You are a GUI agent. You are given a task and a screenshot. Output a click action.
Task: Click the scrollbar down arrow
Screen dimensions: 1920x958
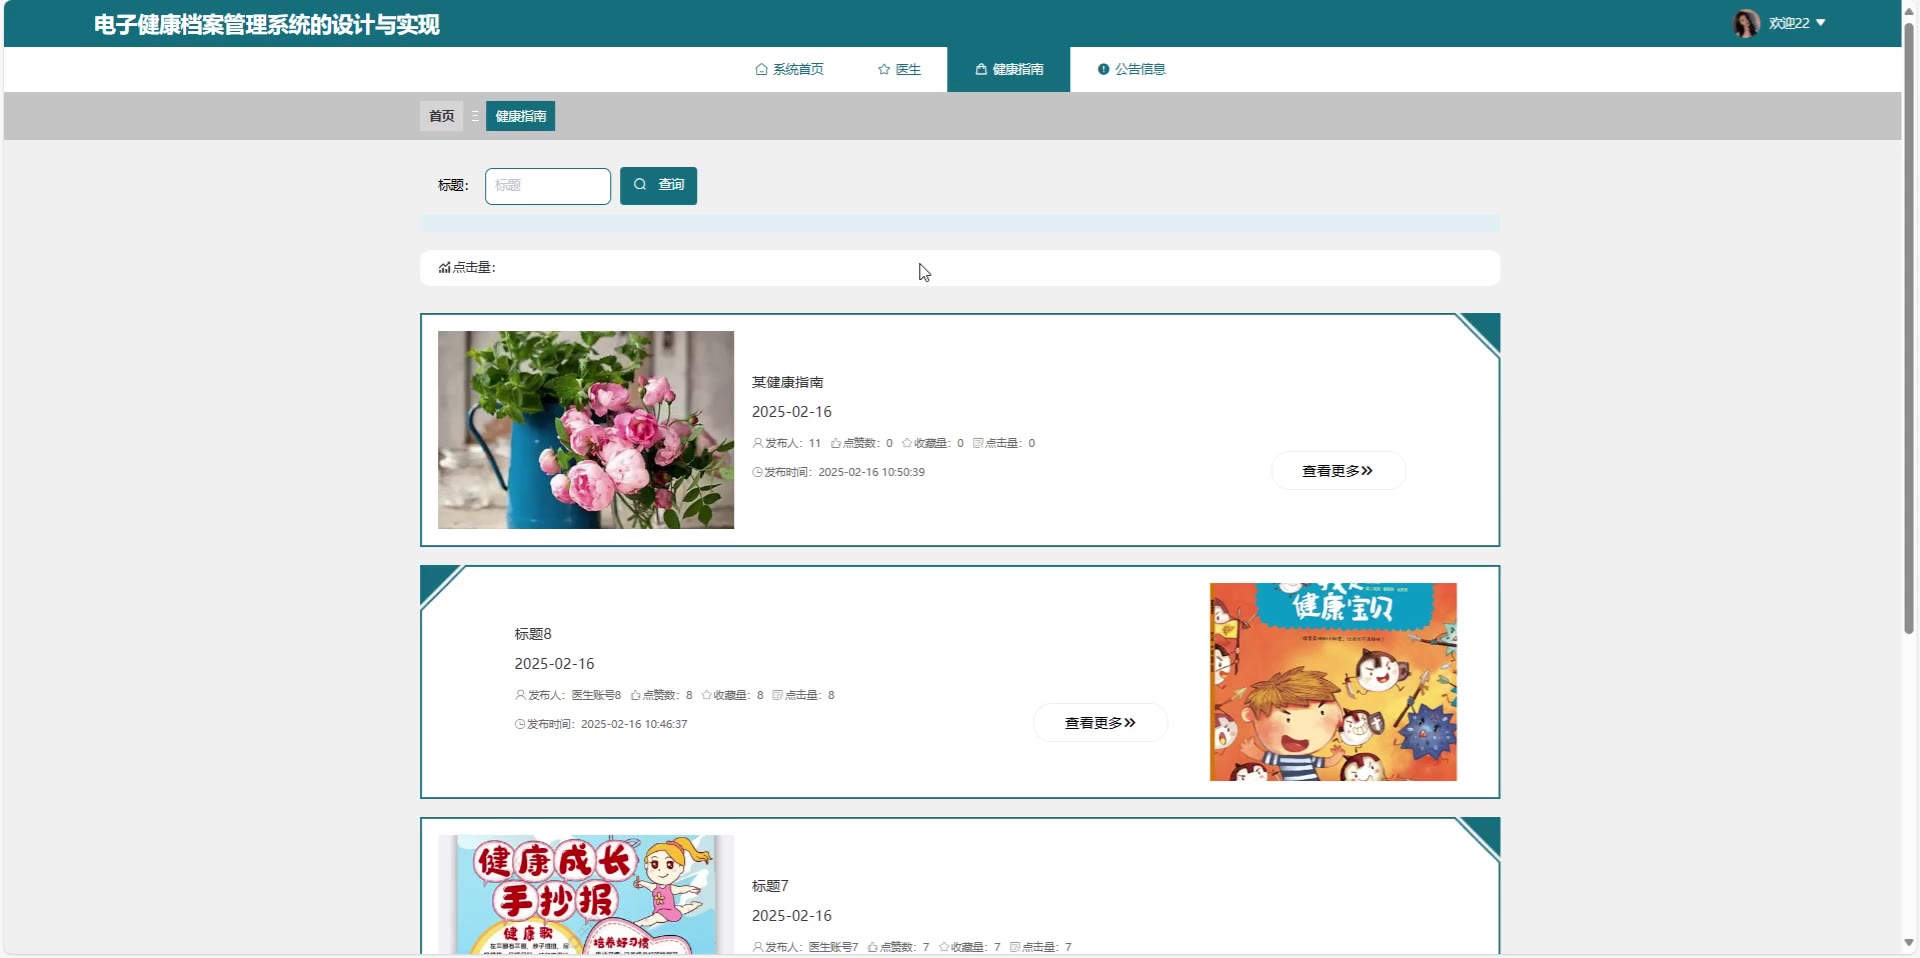pyautogui.click(x=1908, y=943)
